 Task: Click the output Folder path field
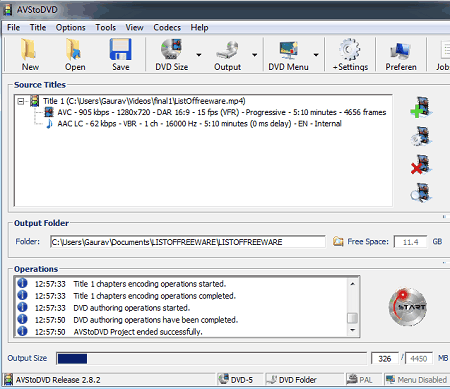[188, 242]
